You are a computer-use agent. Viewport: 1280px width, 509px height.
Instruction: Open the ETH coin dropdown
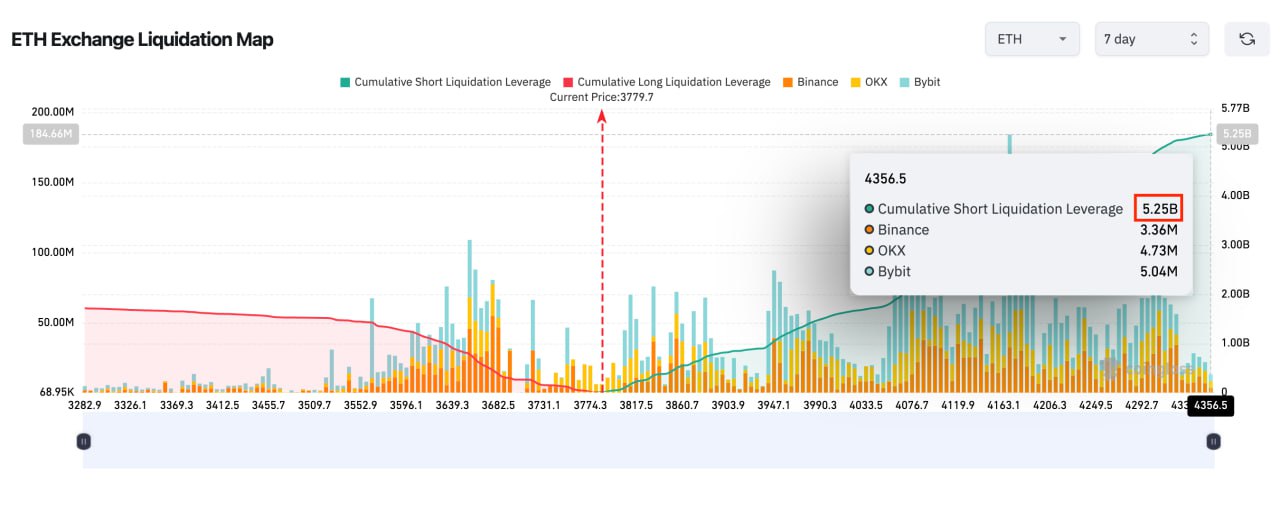(1032, 39)
